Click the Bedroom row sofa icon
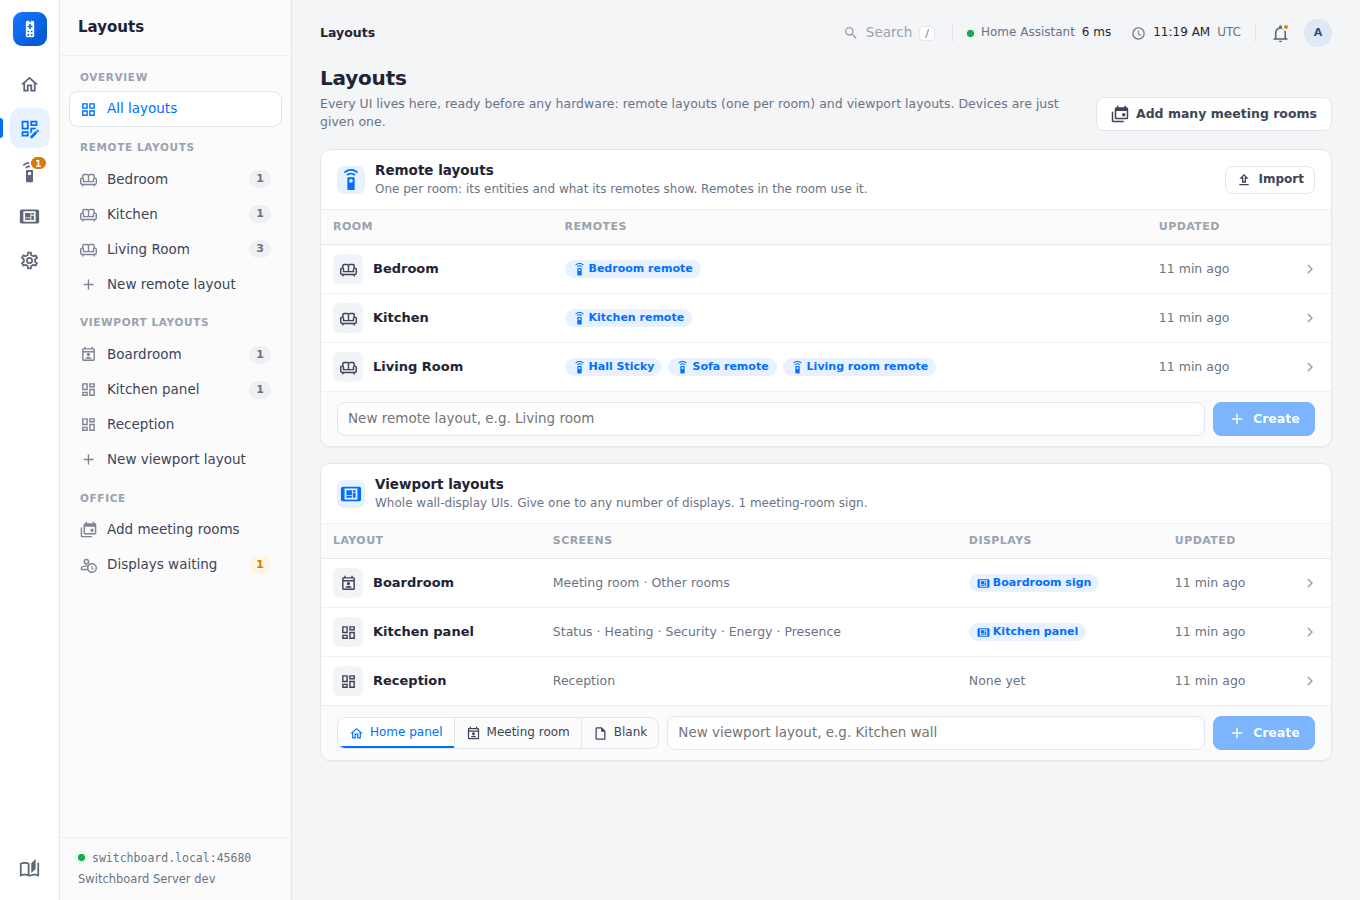The height and width of the screenshot is (900, 1360). [348, 269]
